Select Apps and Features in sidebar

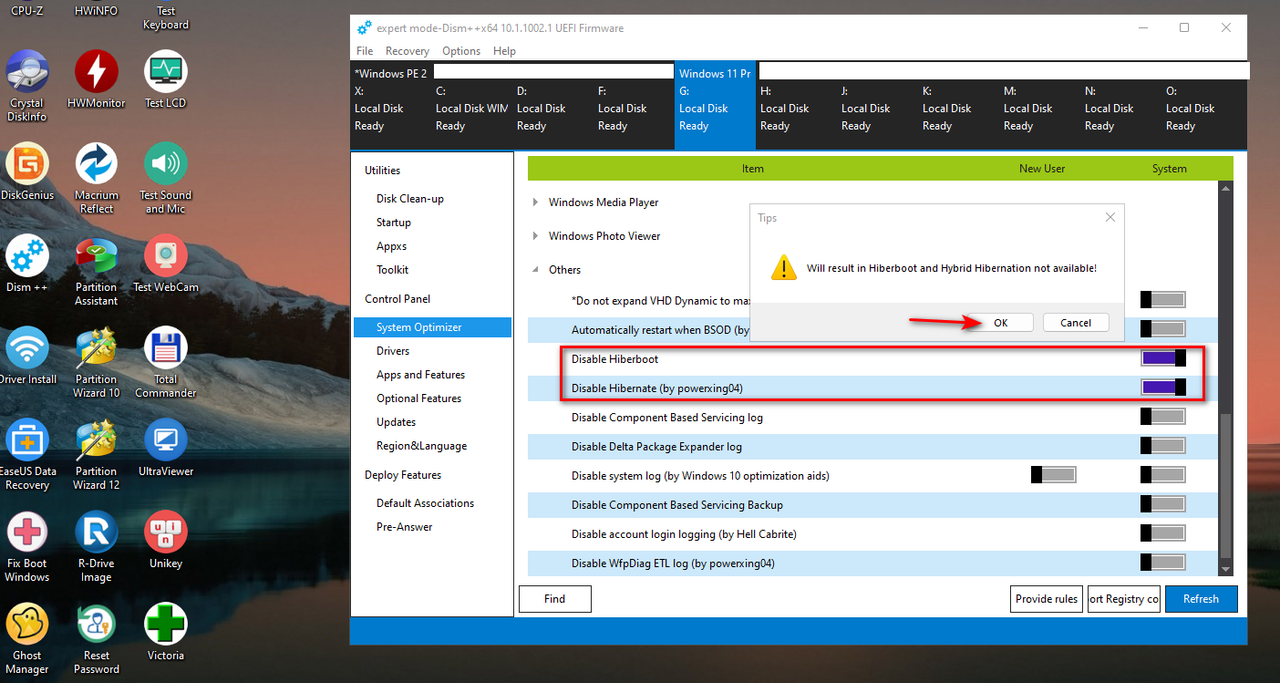(x=421, y=375)
